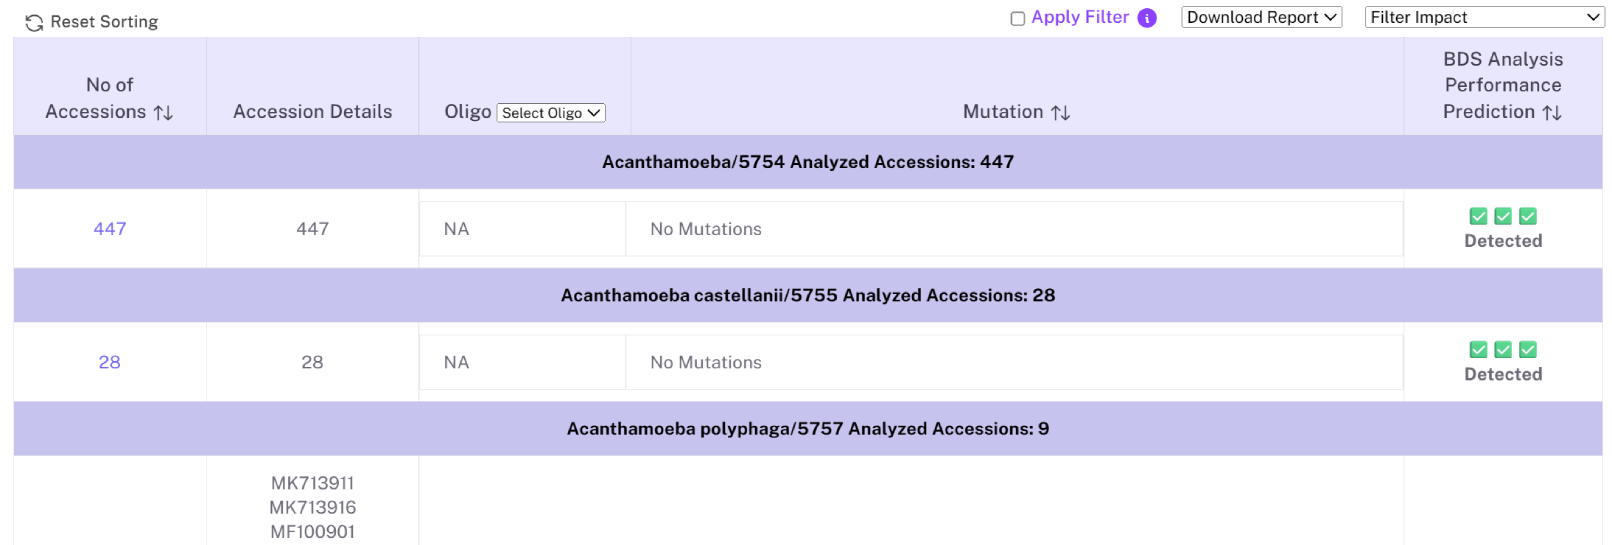Screen dimensions: 1612x545
Task: Click the Apply Filter label
Action: [x=1080, y=17]
